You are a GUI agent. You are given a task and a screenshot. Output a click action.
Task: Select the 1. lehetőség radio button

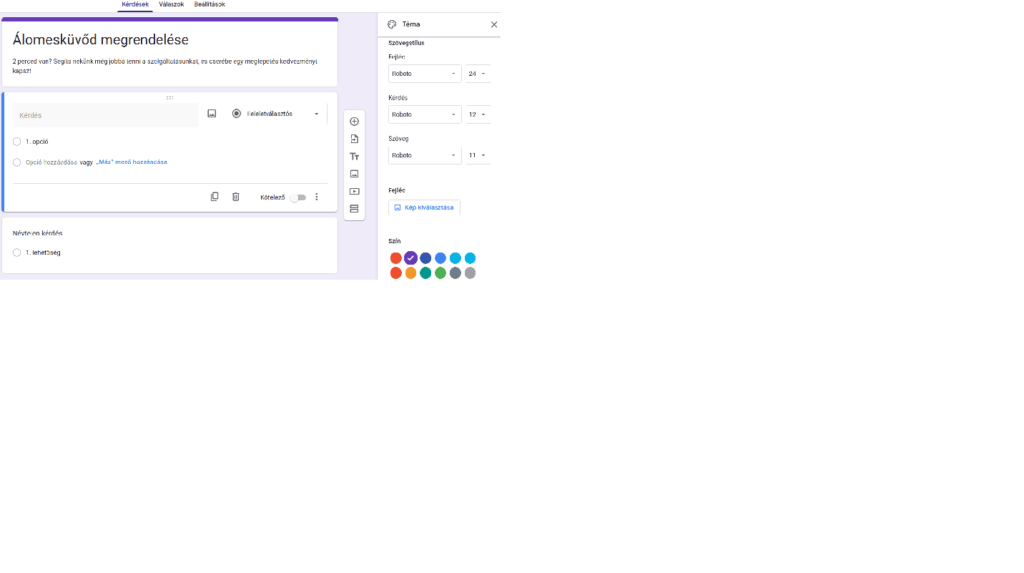coord(17,252)
